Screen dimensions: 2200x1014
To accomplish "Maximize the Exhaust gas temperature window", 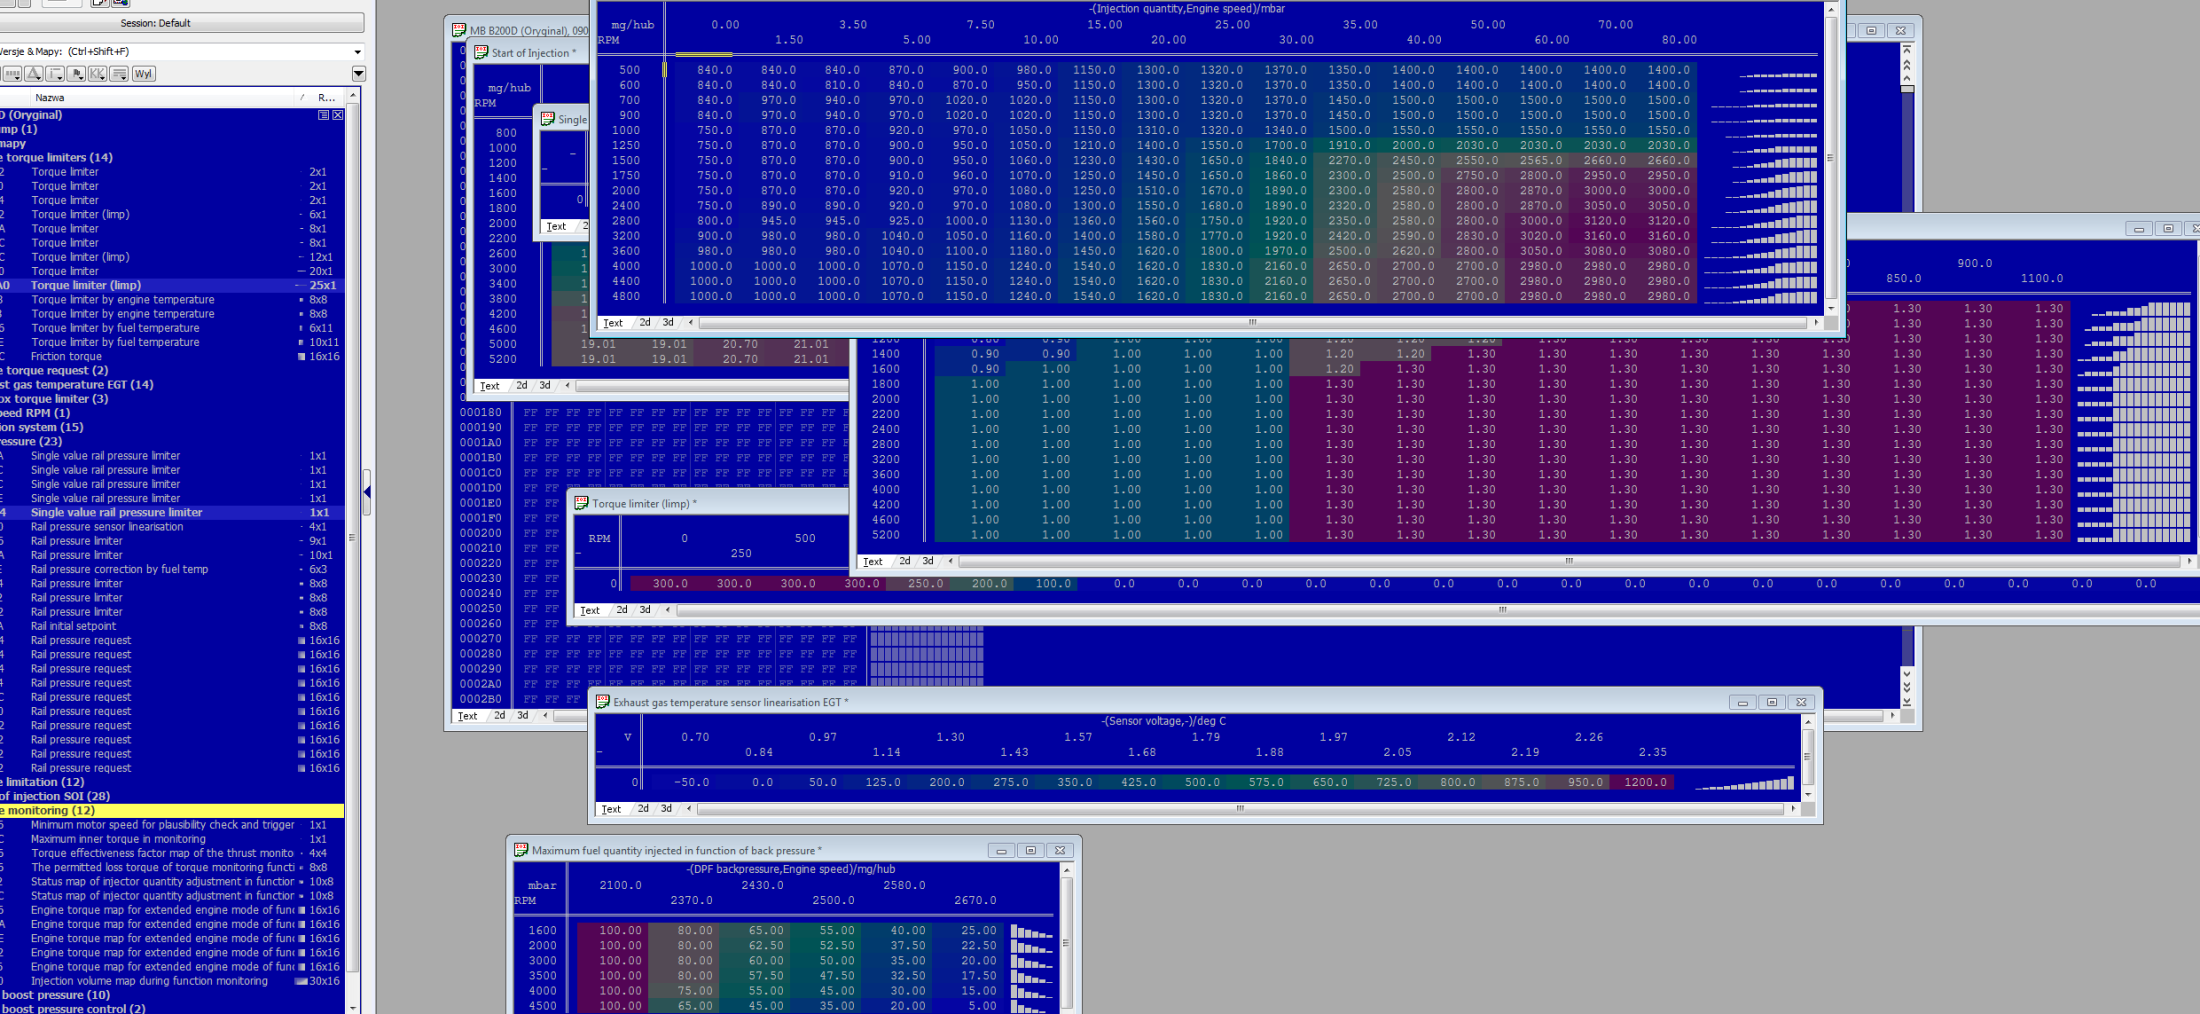I will tap(1771, 702).
